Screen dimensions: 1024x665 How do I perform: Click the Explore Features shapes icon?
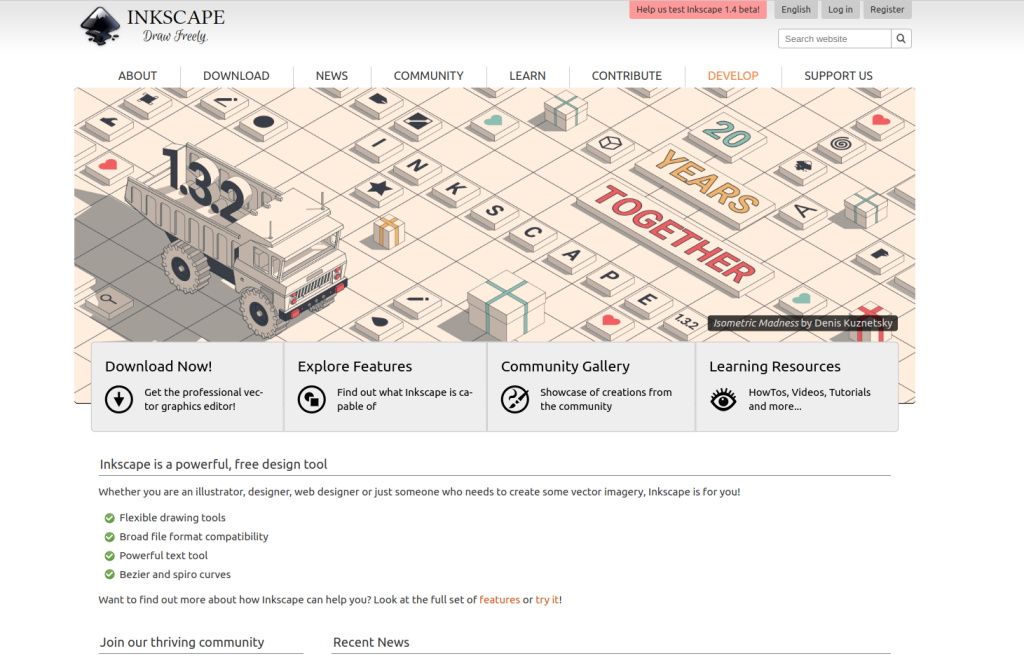tap(312, 400)
